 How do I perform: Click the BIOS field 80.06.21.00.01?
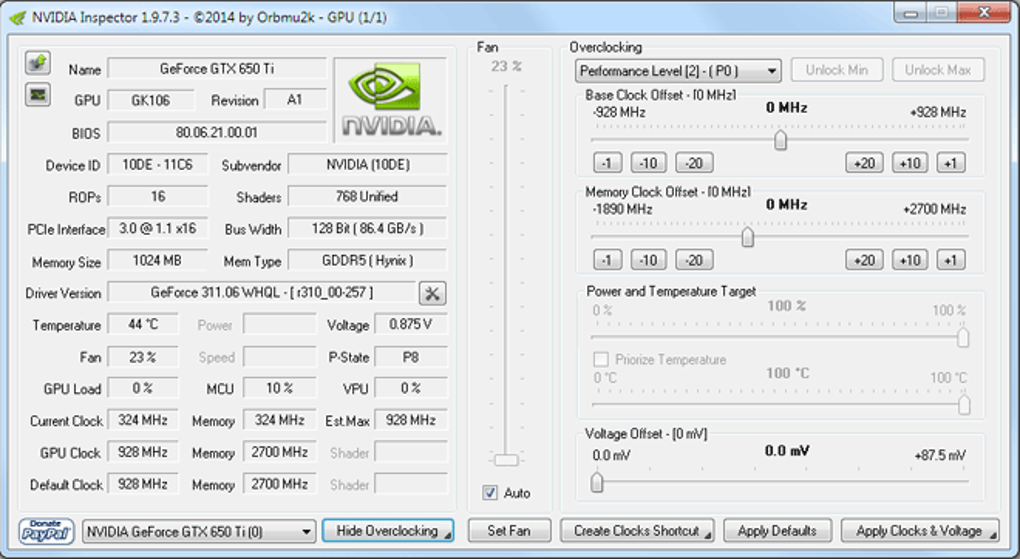tap(217, 132)
